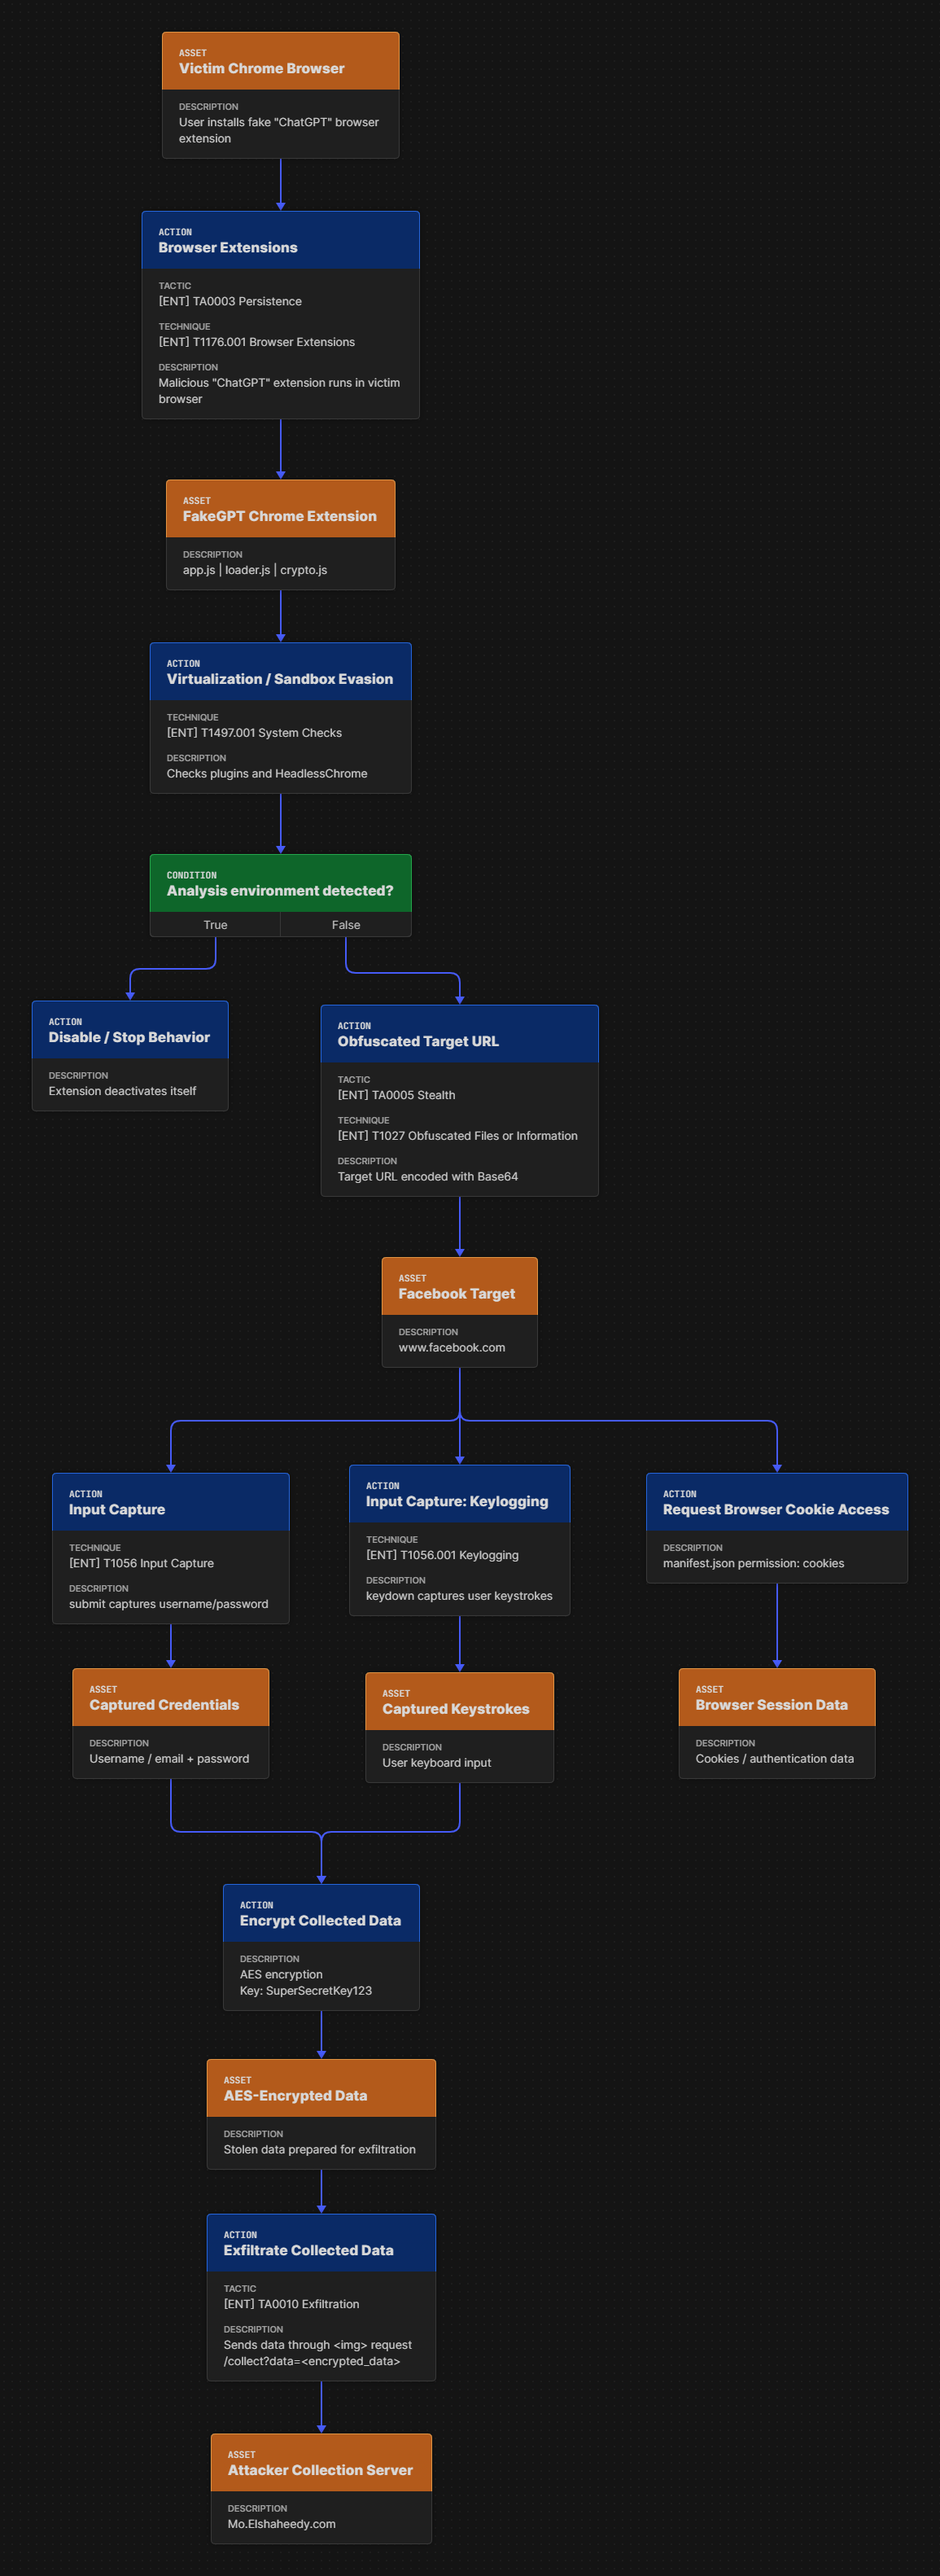The height and width of the screenshot is (2576, 940).
Task: Click the AES-Encrypted Data asset node
Action: point(321,2114)
